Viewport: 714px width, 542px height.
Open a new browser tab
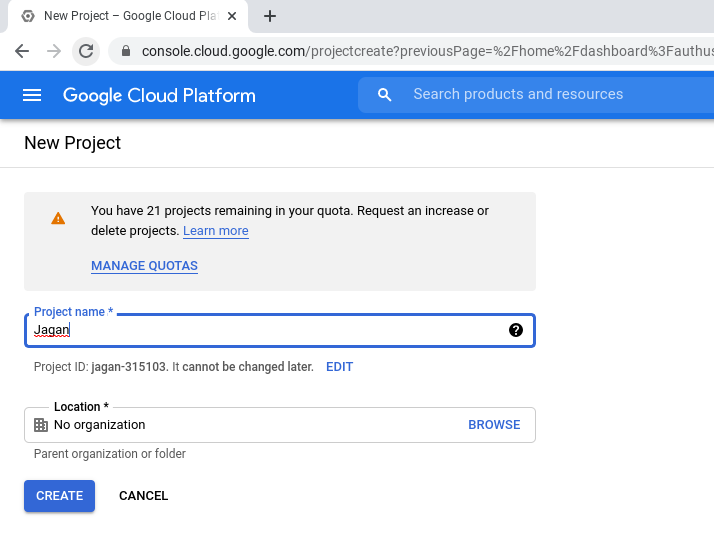[x=270, y=16]
